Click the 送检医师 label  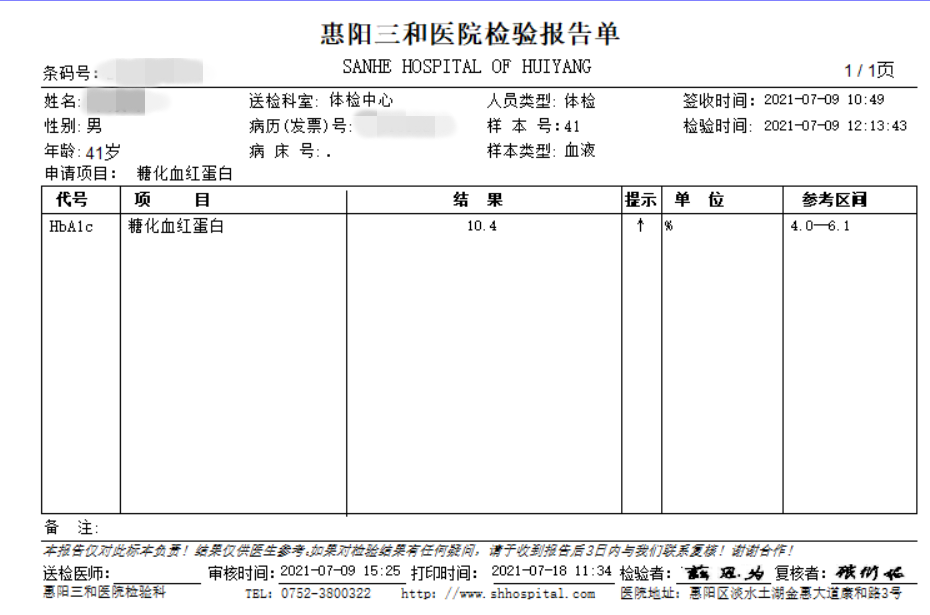[x=77, y=573]
